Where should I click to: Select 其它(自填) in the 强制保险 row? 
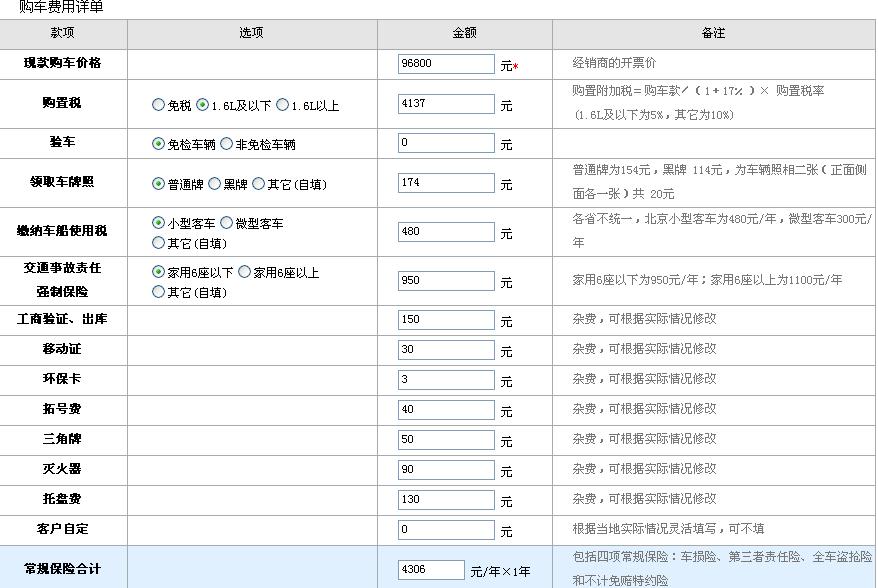click(158, 292)
